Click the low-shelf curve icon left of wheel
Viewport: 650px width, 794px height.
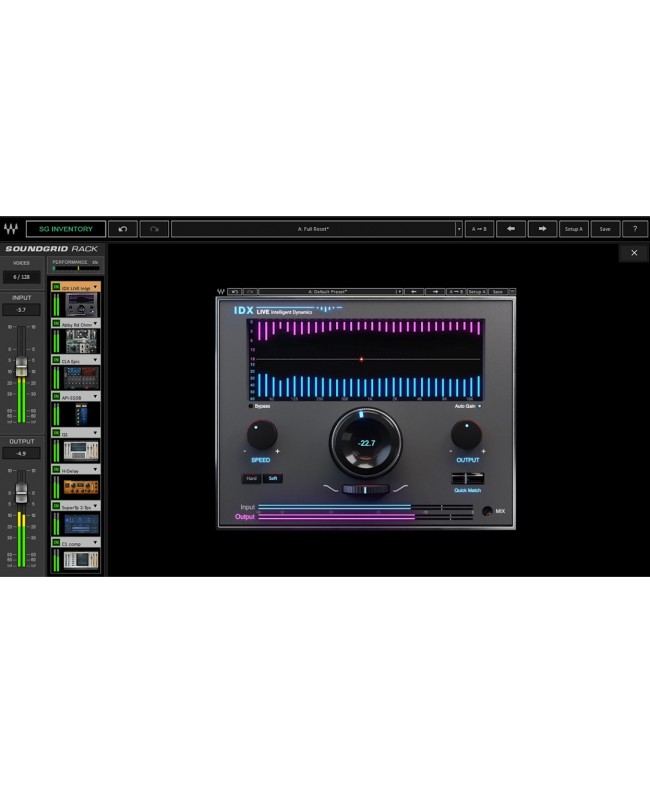point(331,489)
